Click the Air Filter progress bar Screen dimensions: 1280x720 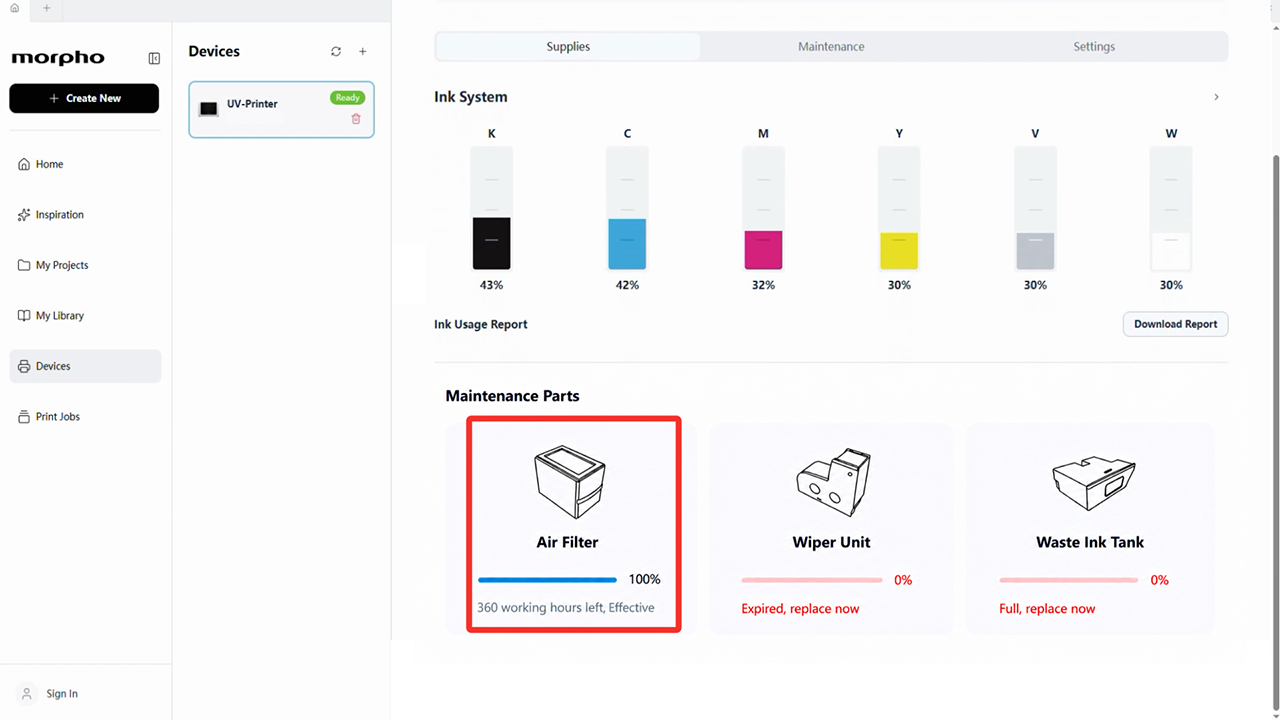(x=547, y=580)
